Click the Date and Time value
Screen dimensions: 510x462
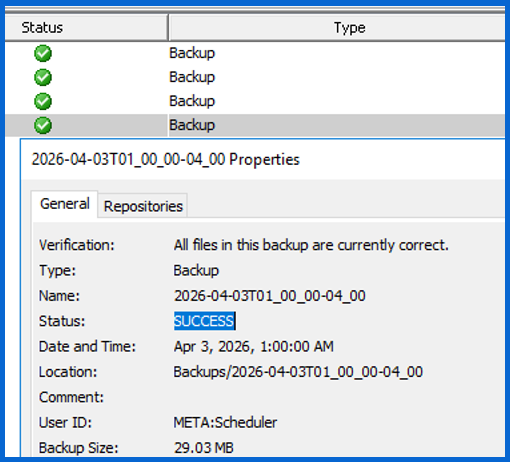254,346
